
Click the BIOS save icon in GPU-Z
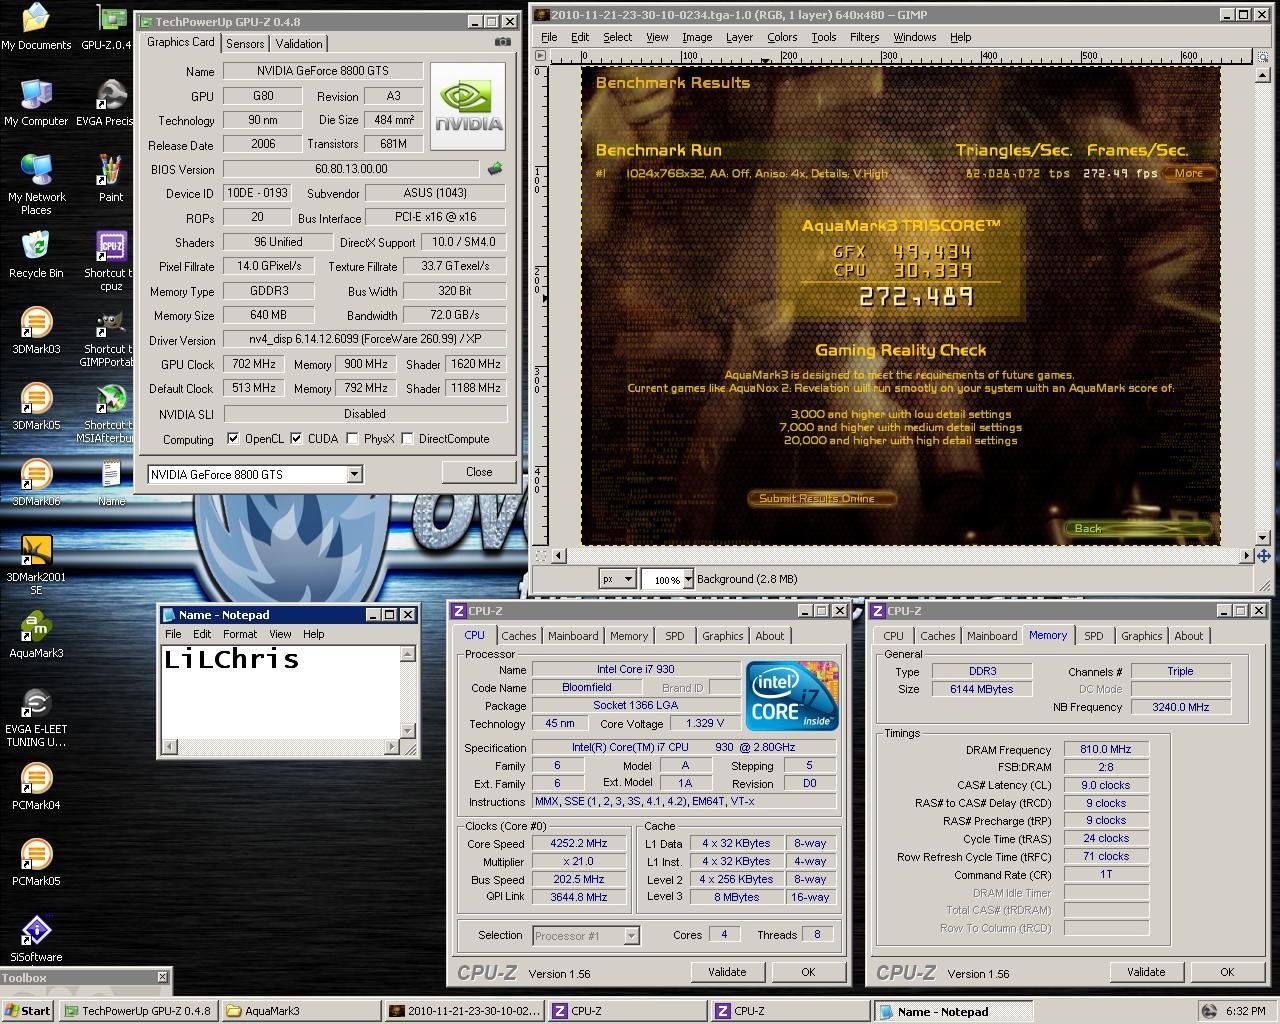495,169
